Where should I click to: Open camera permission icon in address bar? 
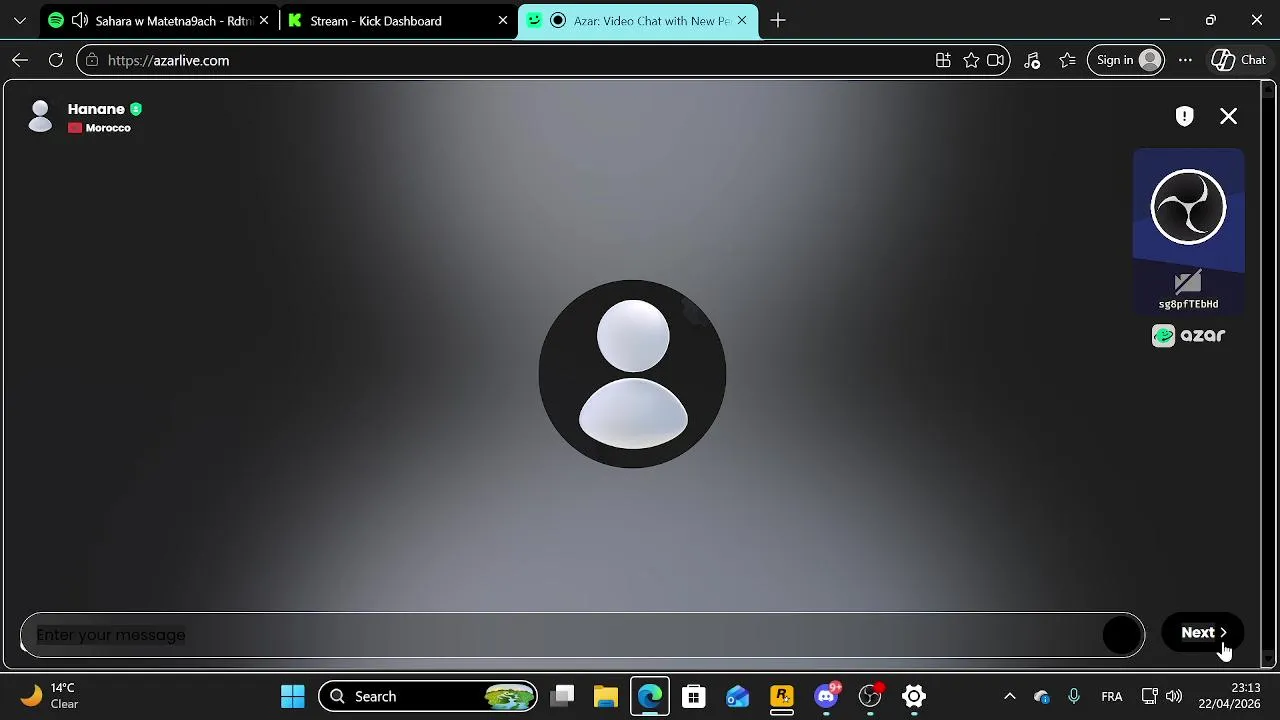(x=996, y=60)
